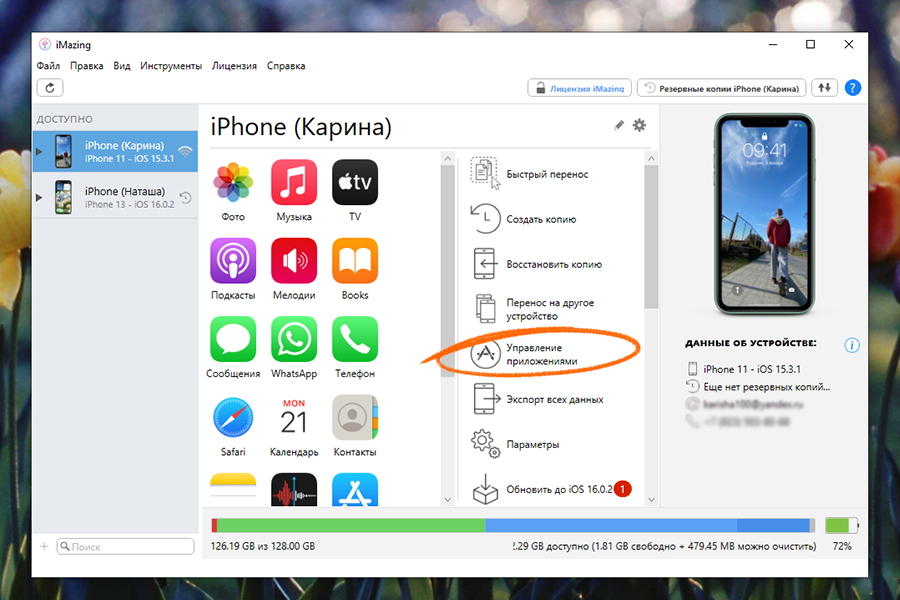
Task: Open the Сообщения messages icon
Action: click(233, 339)
